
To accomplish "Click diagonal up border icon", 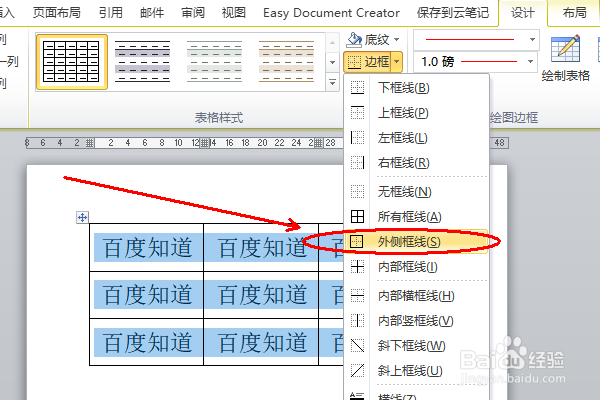I will pos(357,370).
